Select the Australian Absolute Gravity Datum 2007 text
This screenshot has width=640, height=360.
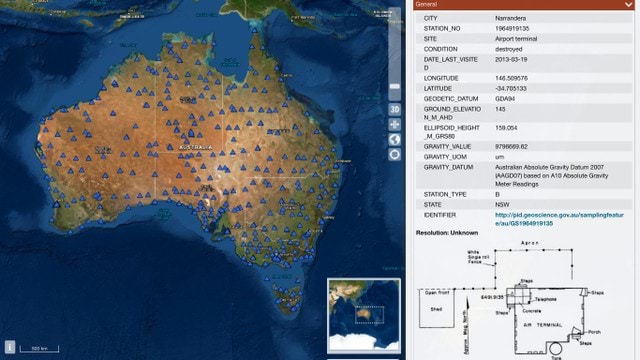[551, 176]
